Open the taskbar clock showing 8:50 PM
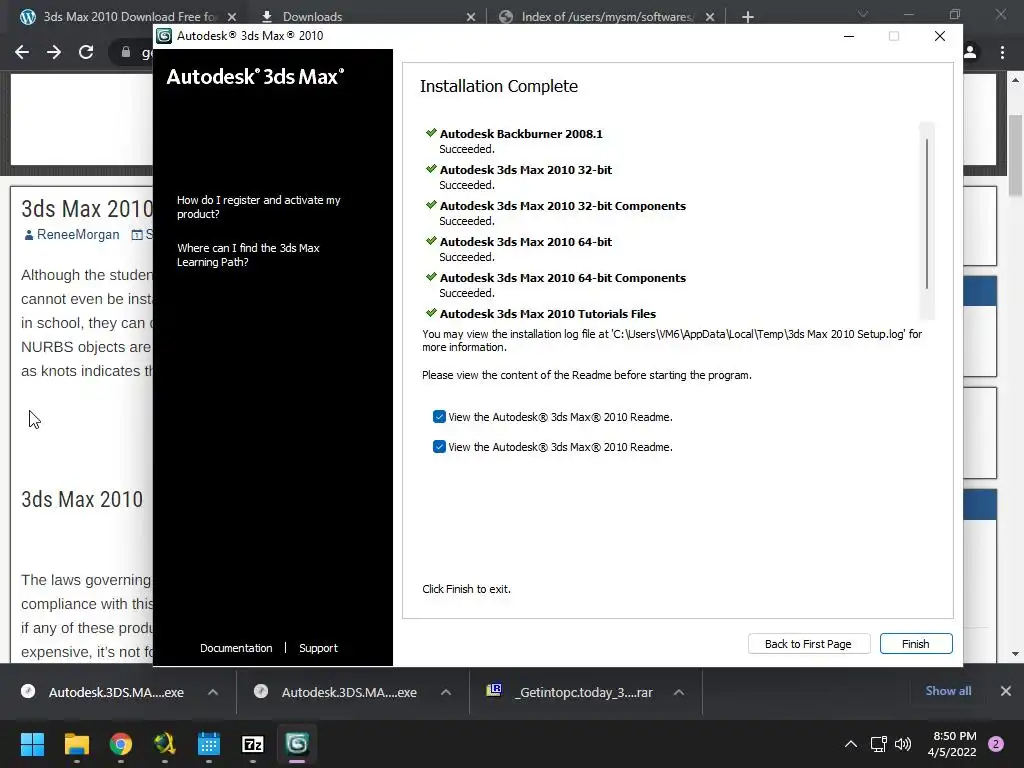Image resolution: width=1024 pixels, height=768 pixels. pyautogui.click(x=952, y=744)
